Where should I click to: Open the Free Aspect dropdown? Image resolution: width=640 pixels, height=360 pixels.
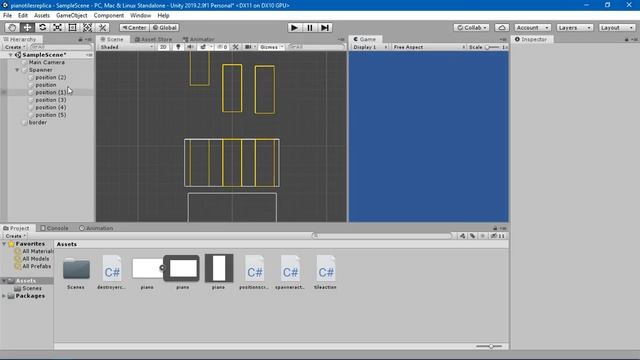tap(429, 47)
